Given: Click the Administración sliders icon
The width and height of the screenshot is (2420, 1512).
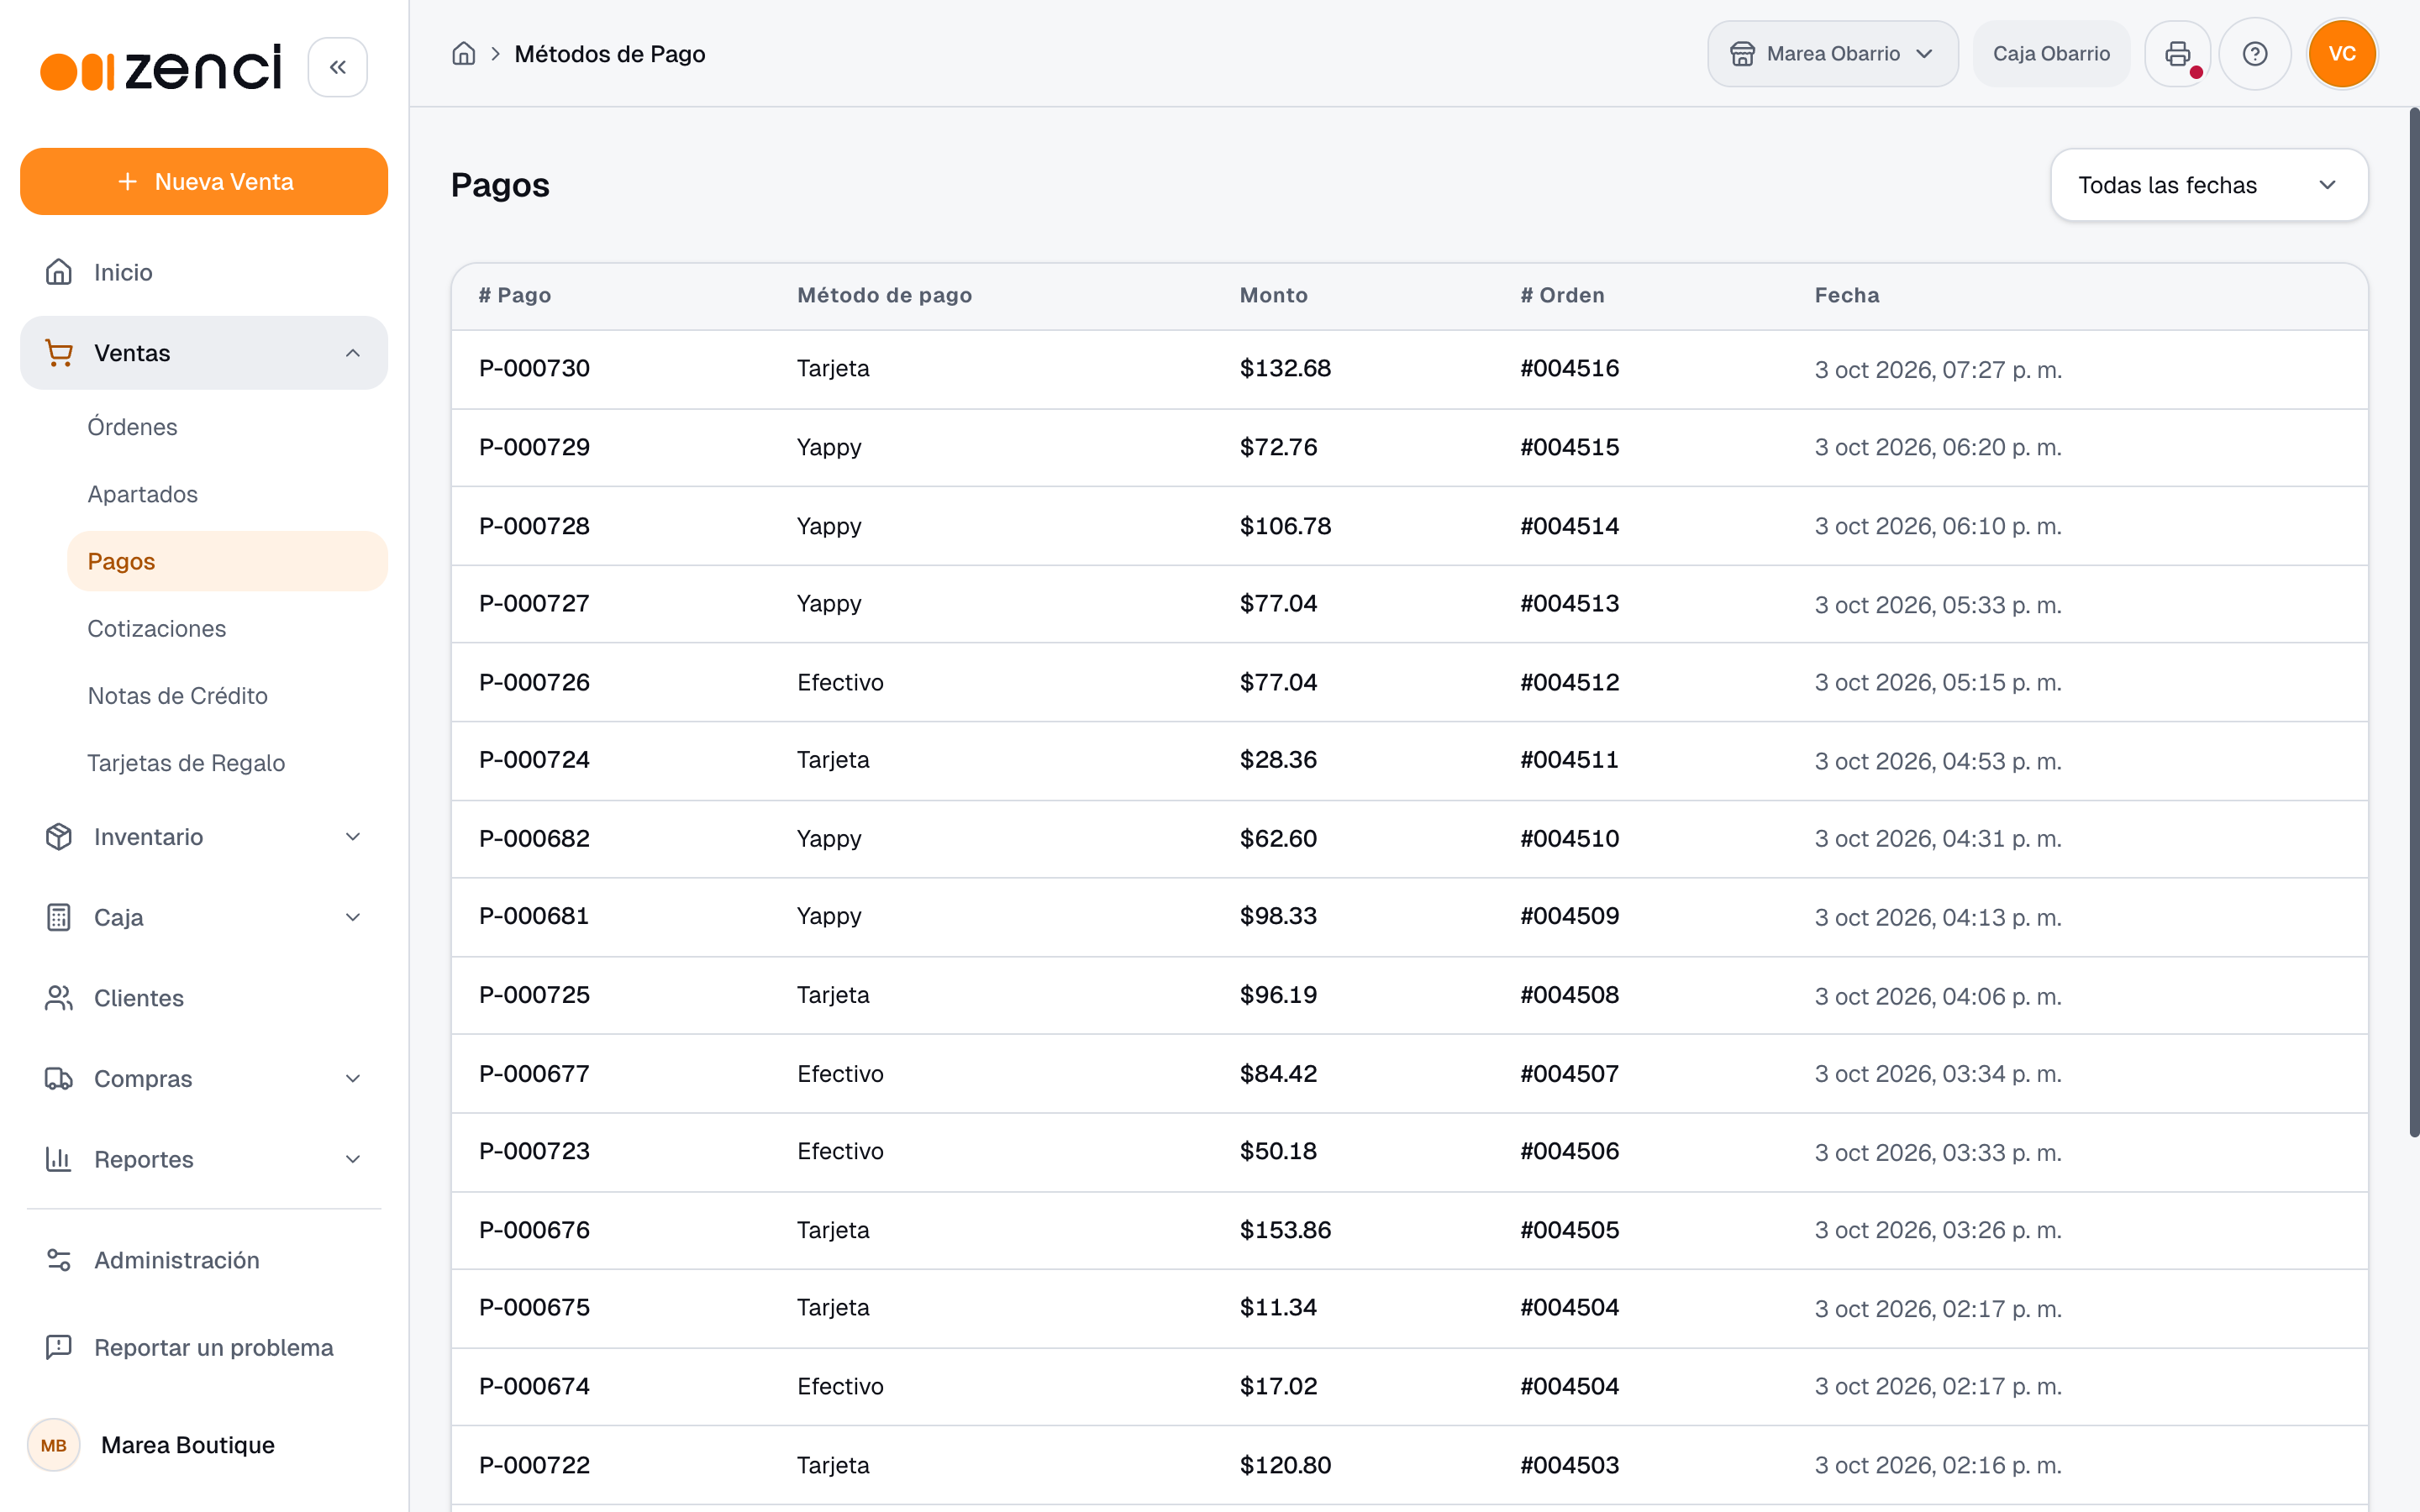Looking at the screenshot, I should [x=59, y=1260].
